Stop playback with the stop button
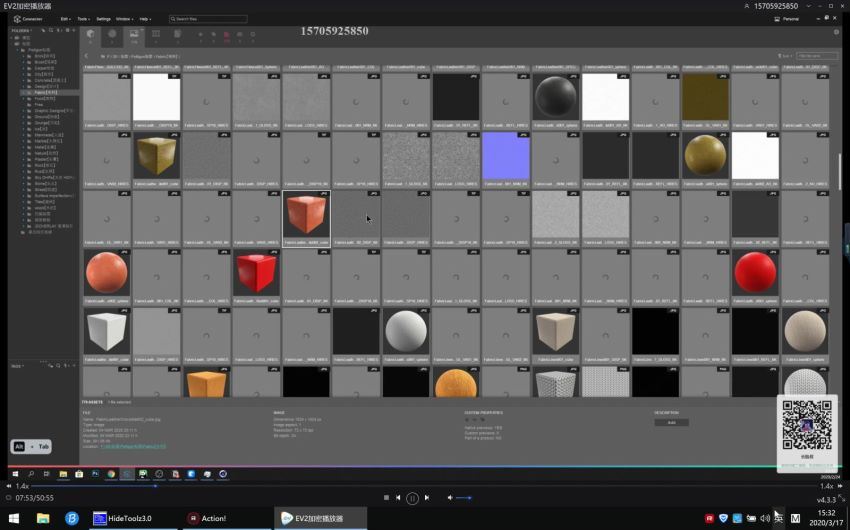 (386, 497)
